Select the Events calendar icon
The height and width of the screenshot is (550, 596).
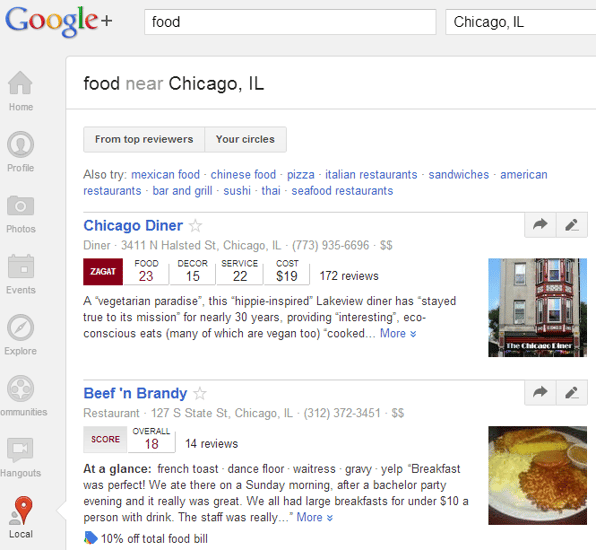click(21, 266)
